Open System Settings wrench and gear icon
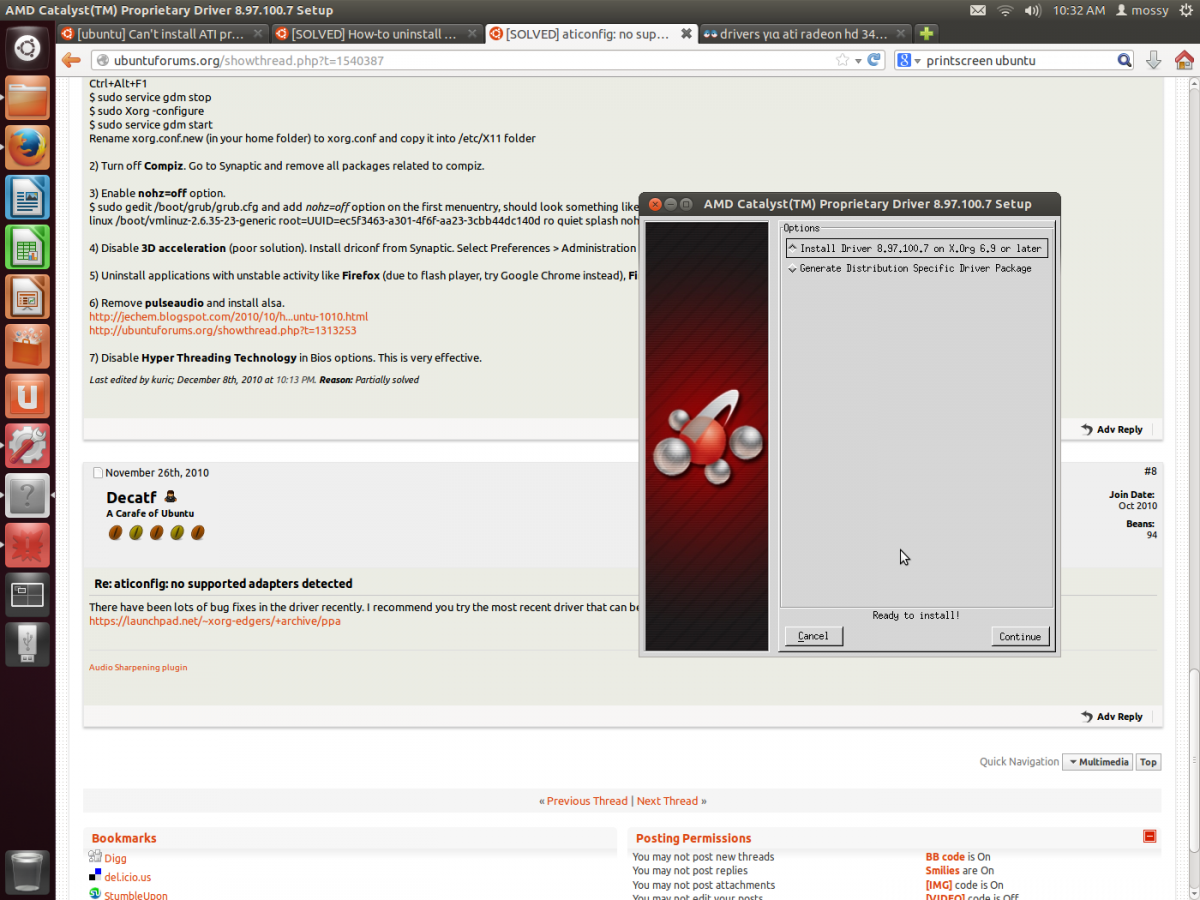The image size is (1200, 900). [27, 446]
